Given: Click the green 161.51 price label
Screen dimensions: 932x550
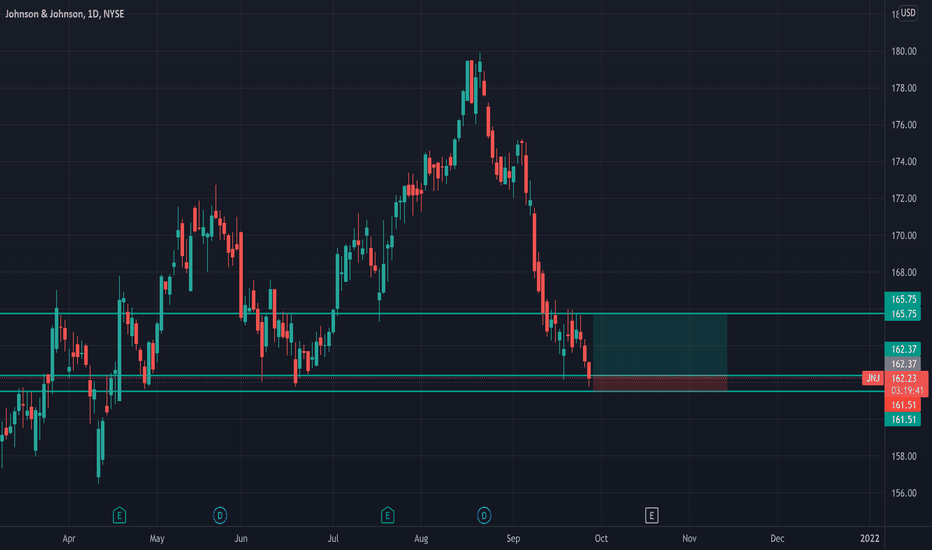Looking at the screenshot, I should tap(903, 419).
